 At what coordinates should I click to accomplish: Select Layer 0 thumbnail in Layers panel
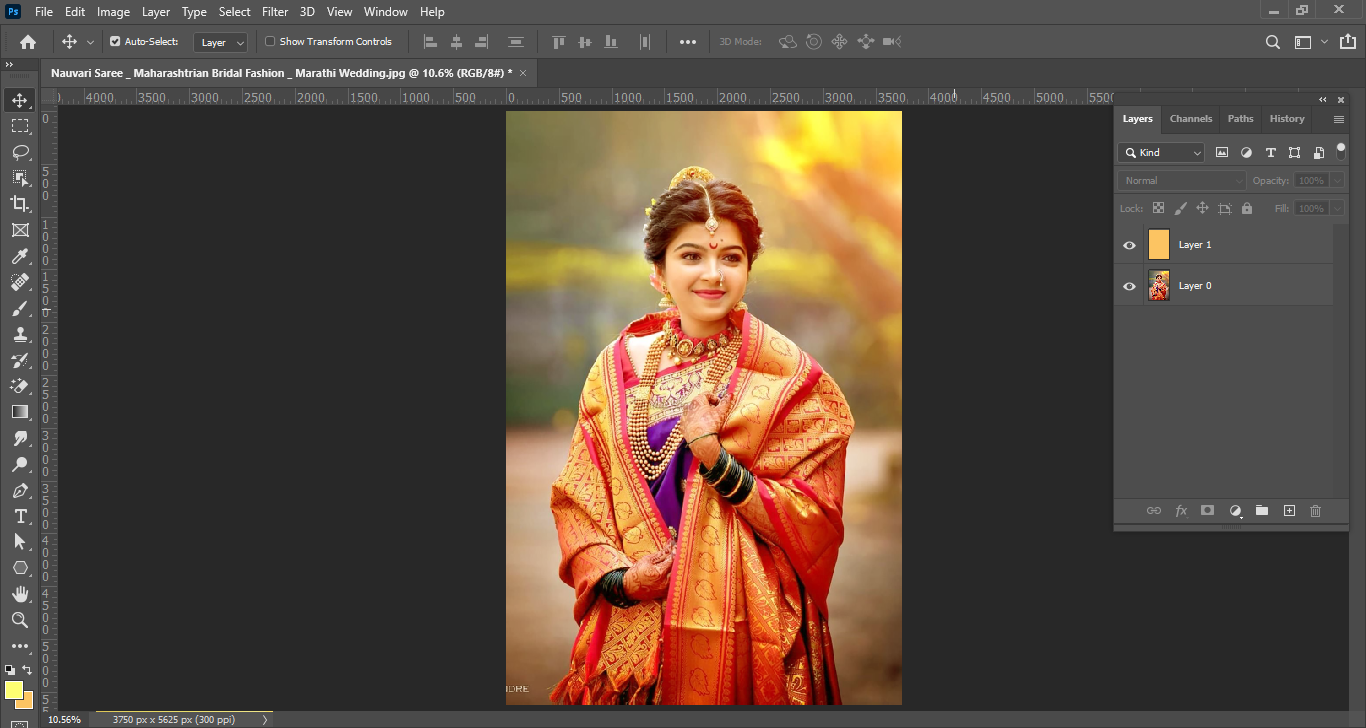(x=1159, y=286)
